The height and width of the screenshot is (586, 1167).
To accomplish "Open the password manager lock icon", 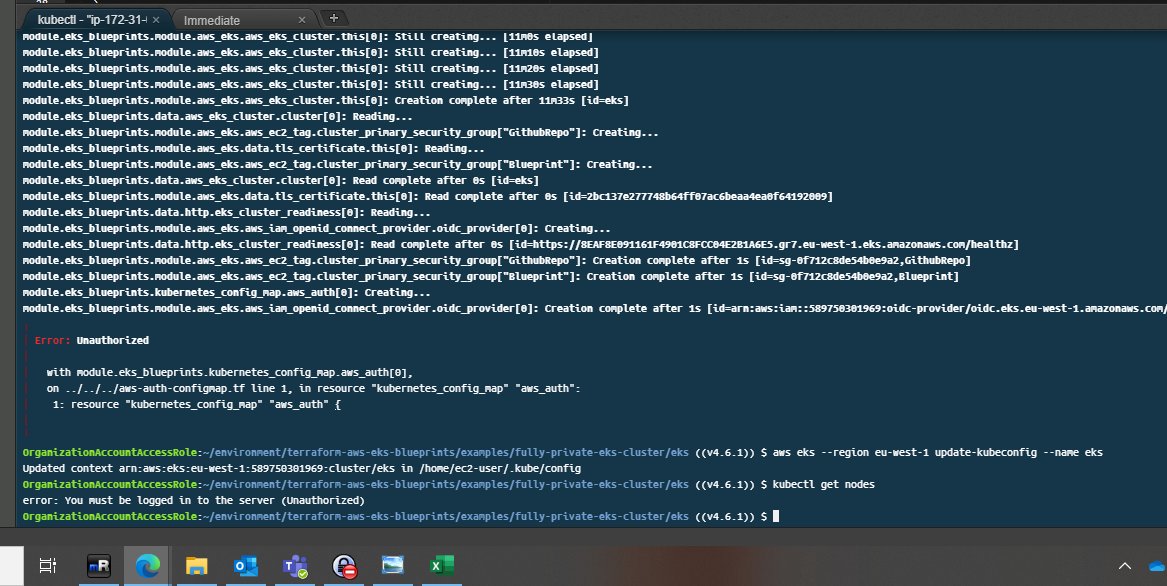I will [342, 566].
